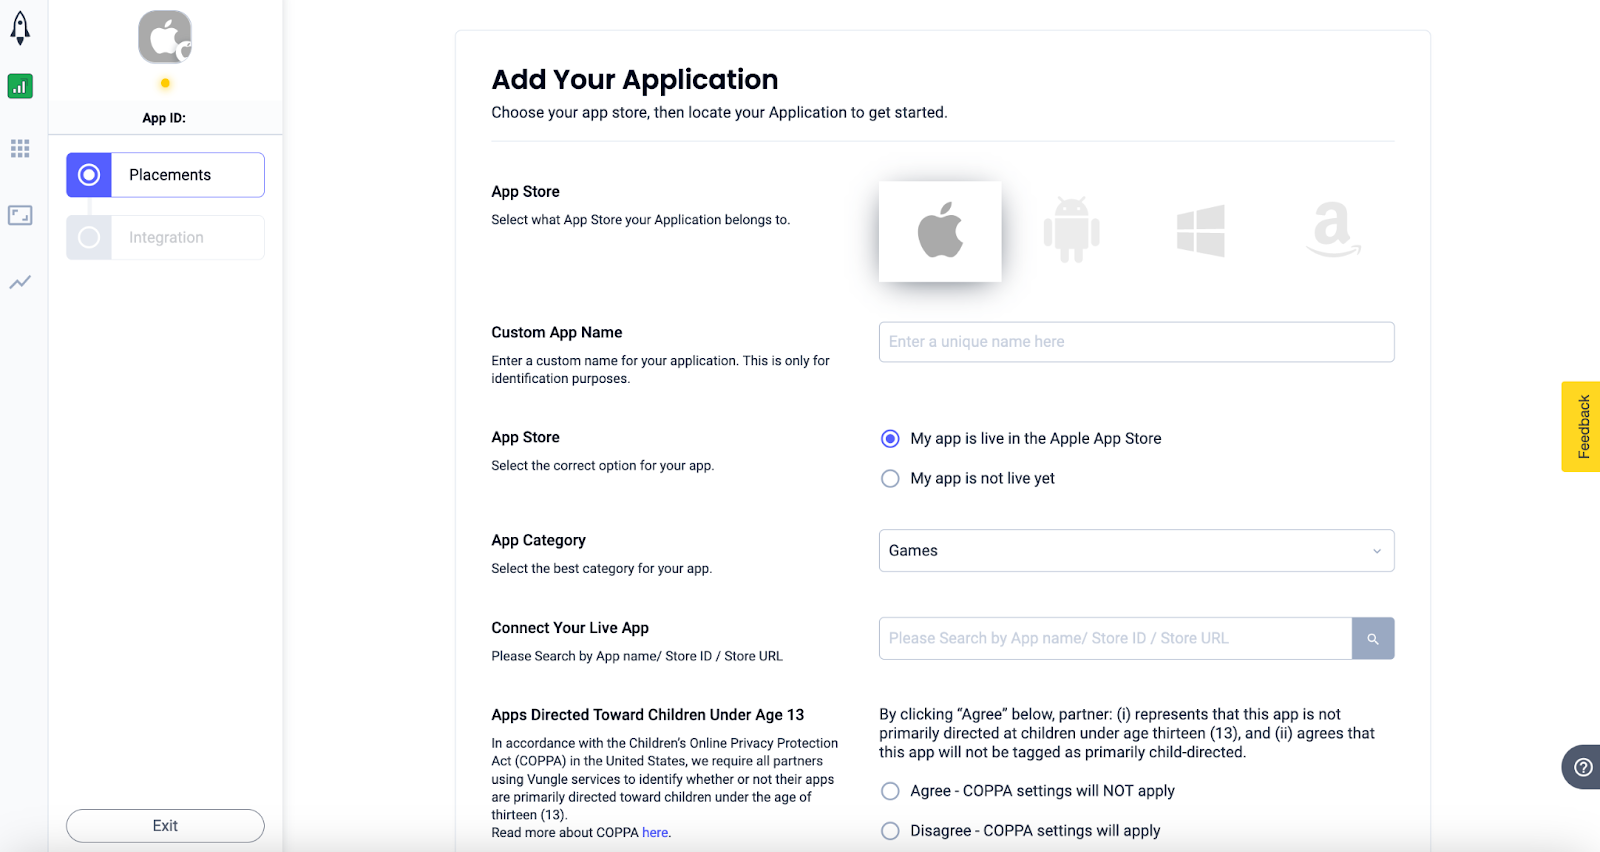Click the search magnifier button
The width and height of the screenshot is (1600, 852).
click(1372, 639)
